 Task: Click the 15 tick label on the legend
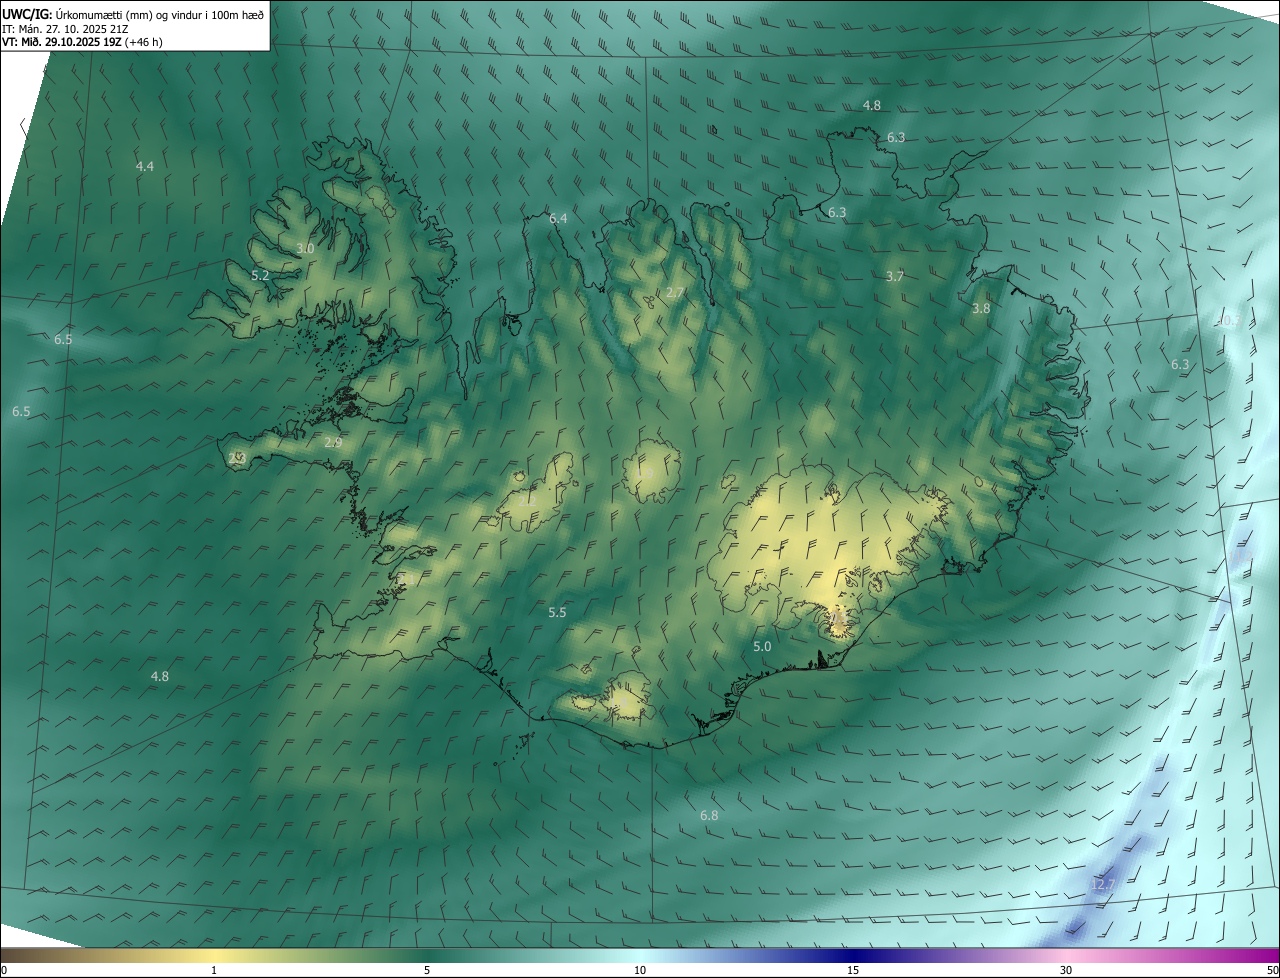point(853,970)
